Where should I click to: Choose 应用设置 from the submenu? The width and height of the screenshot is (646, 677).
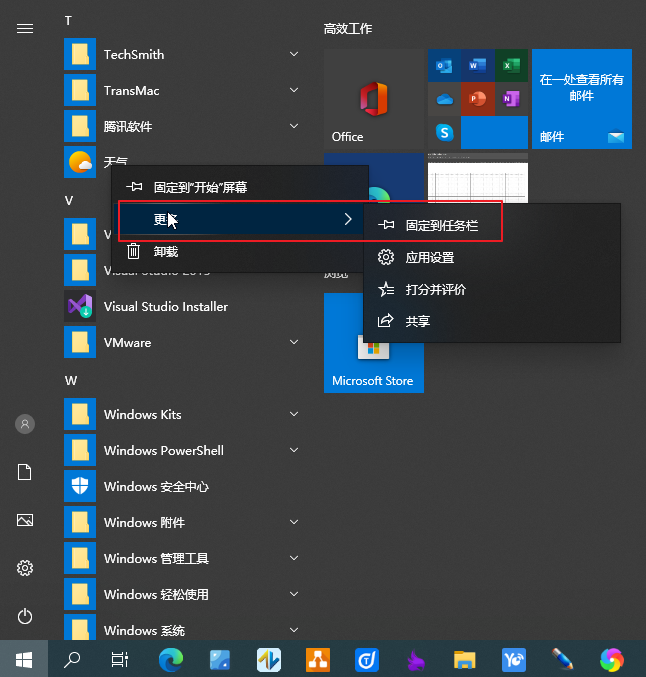coord(492,257)
